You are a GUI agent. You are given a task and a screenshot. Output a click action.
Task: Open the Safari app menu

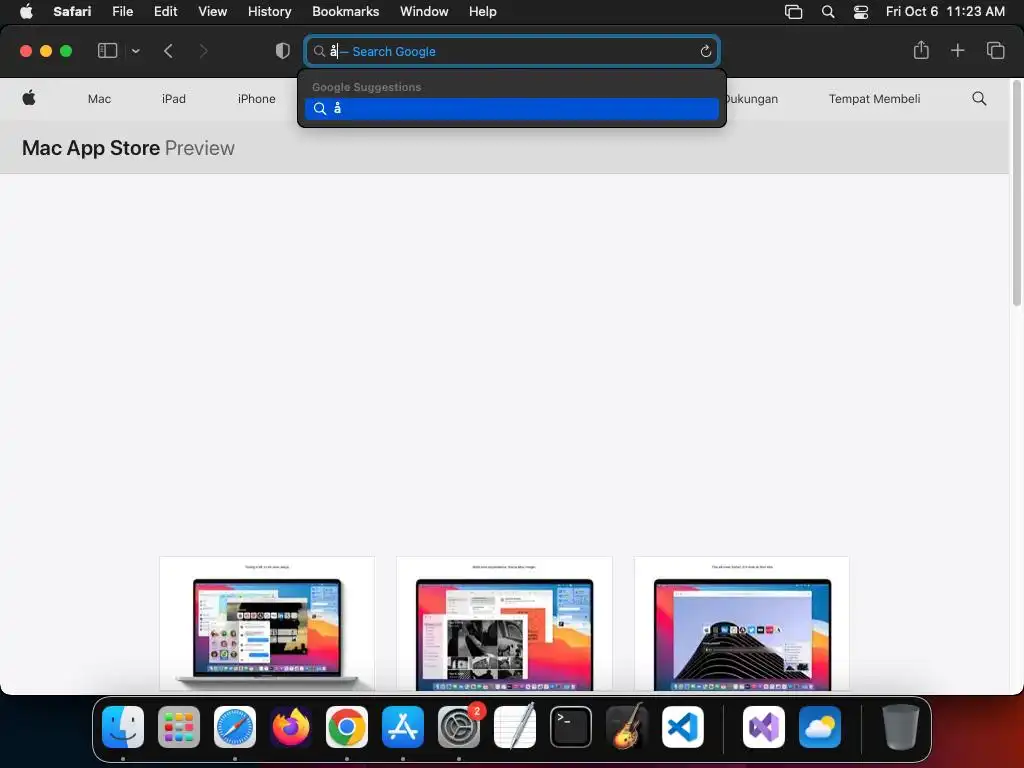tap(72, 11)
